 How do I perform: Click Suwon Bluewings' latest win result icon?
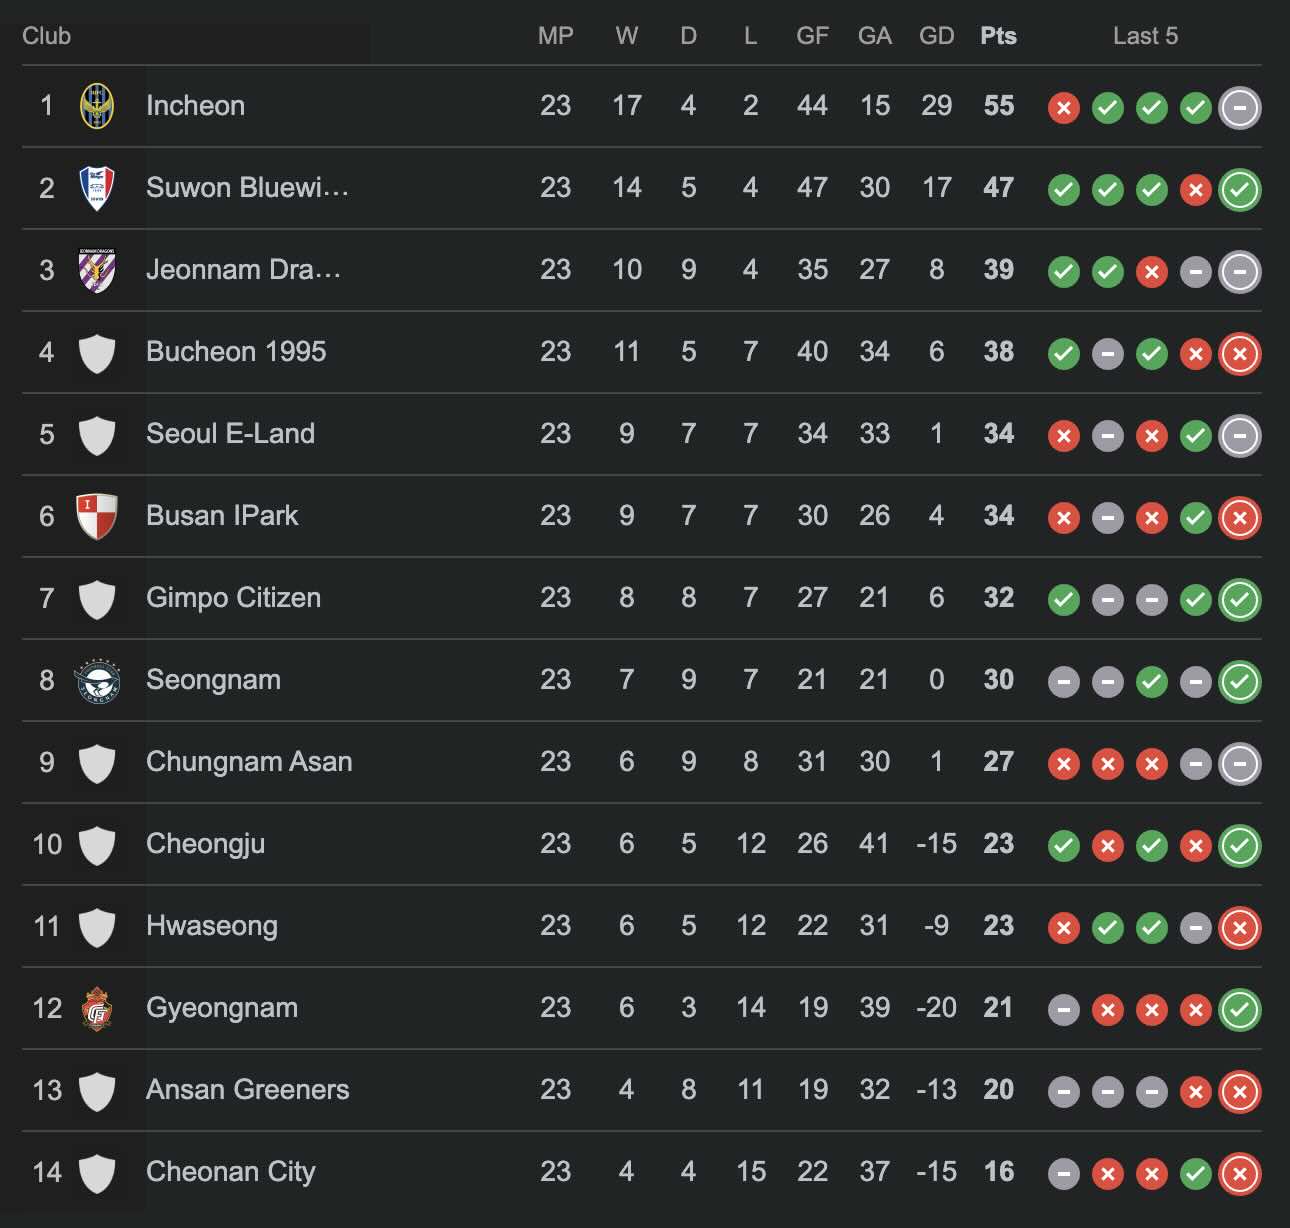pyautogui.click(x=1240, y=190)
